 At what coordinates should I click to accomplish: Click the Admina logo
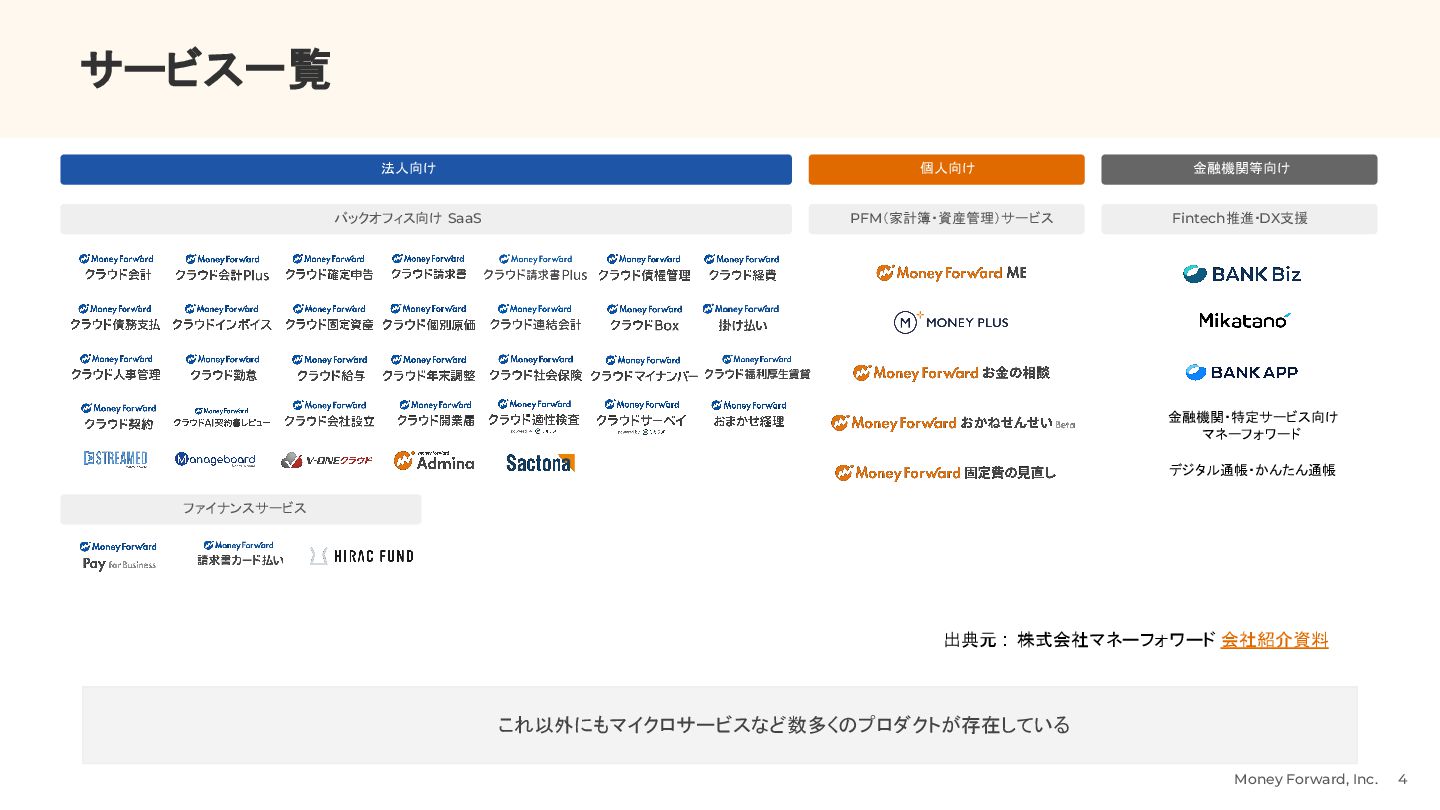434,460
